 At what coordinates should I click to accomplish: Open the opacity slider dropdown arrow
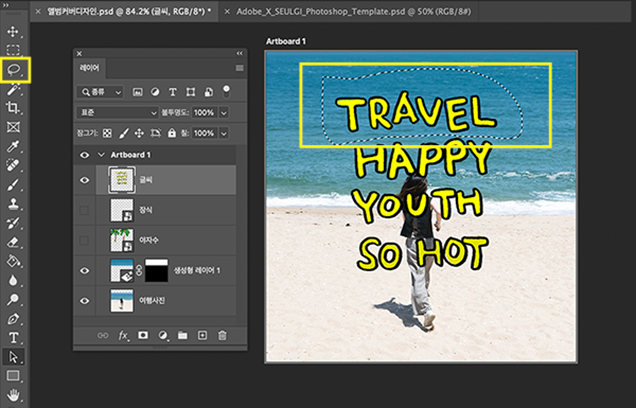(x=224, y=112)
